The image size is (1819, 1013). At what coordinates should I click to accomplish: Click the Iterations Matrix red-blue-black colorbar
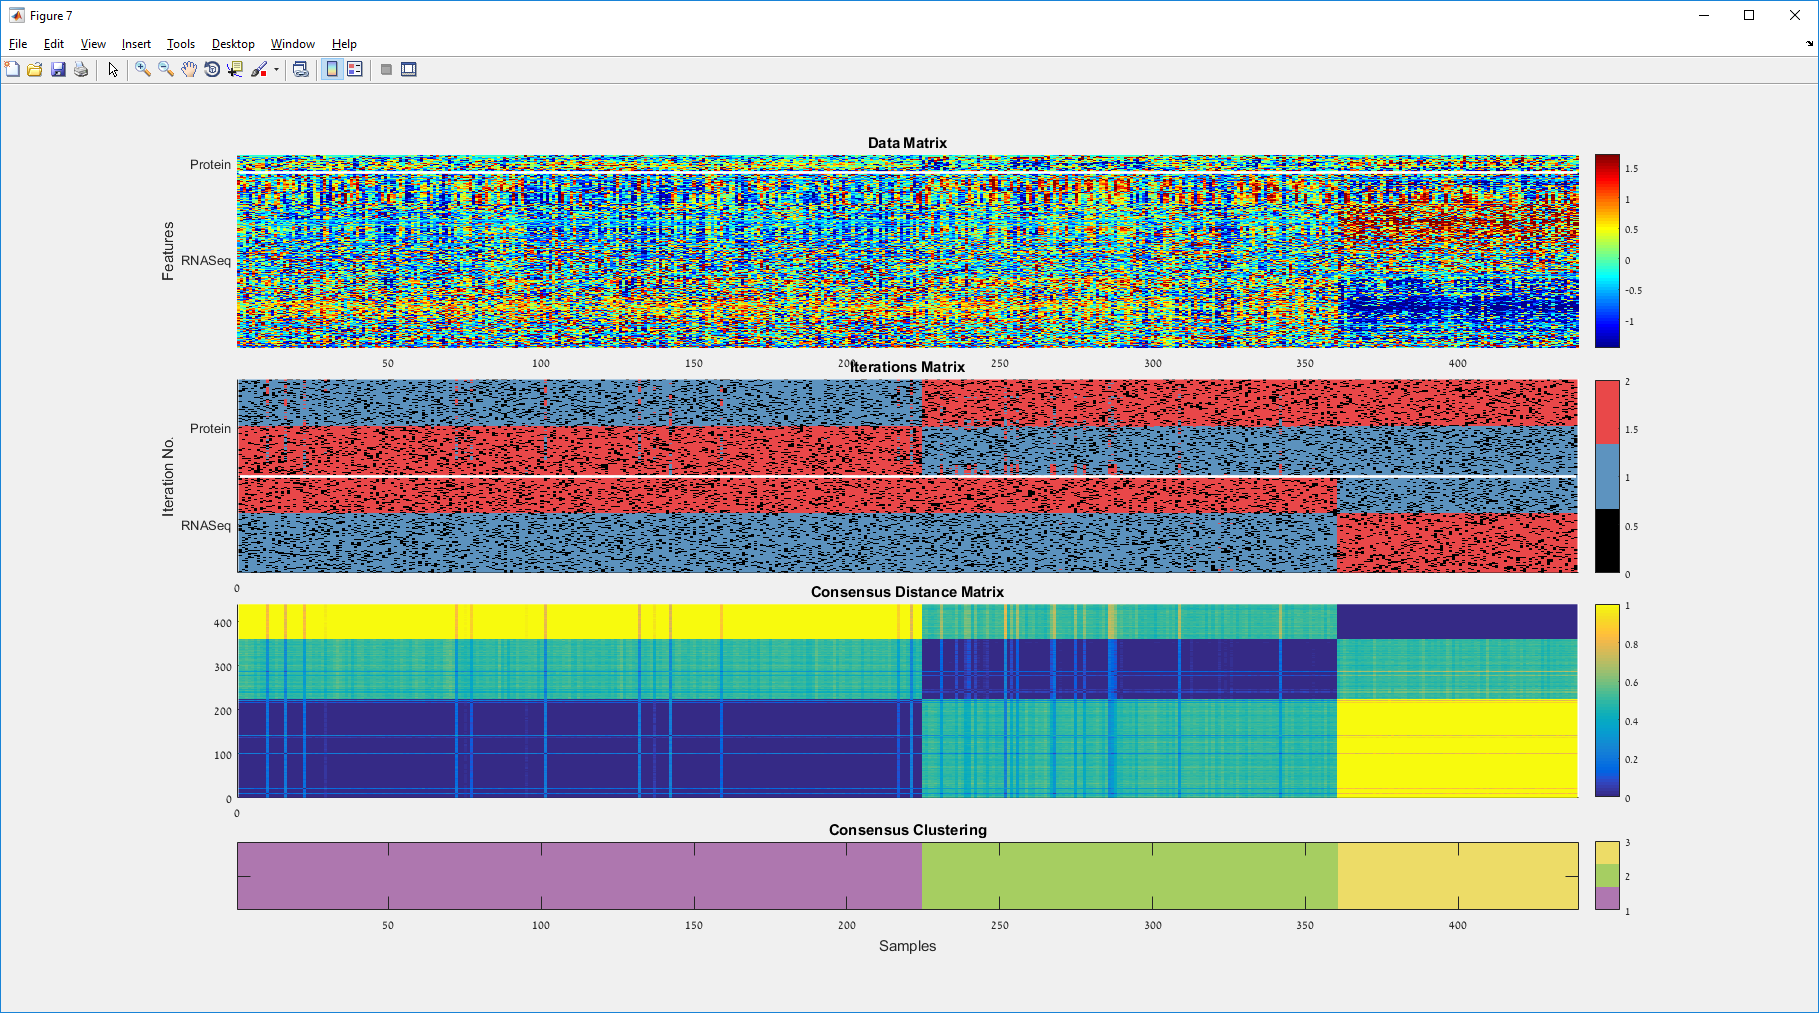pyautogui.click(x=1607, y=476)
